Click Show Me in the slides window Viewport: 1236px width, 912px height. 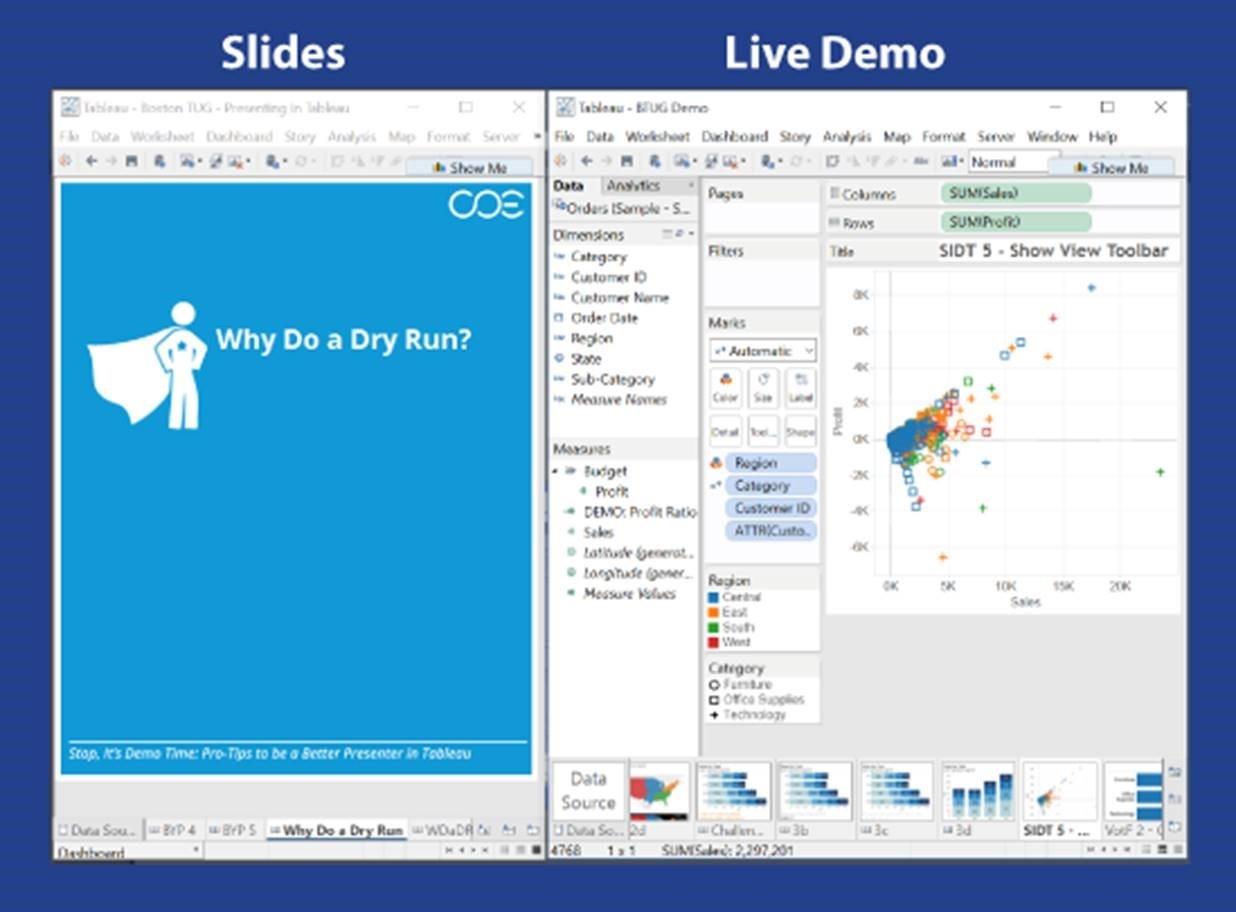[x=471, y=167]
